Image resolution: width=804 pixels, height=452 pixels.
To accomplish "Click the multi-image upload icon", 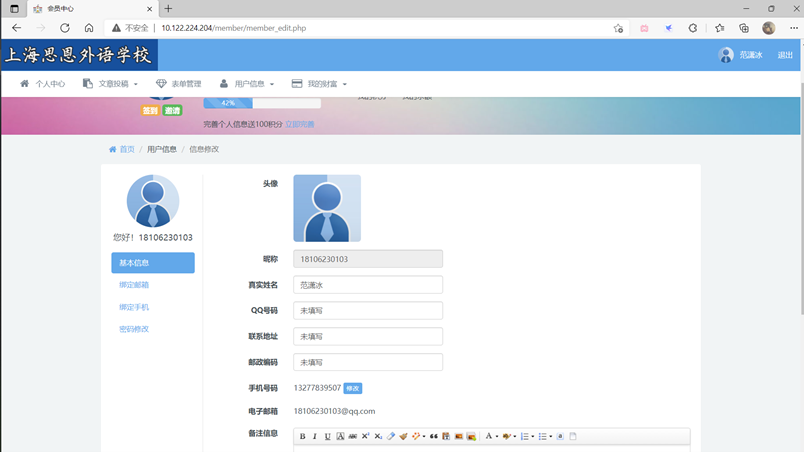I will (471, 436).
